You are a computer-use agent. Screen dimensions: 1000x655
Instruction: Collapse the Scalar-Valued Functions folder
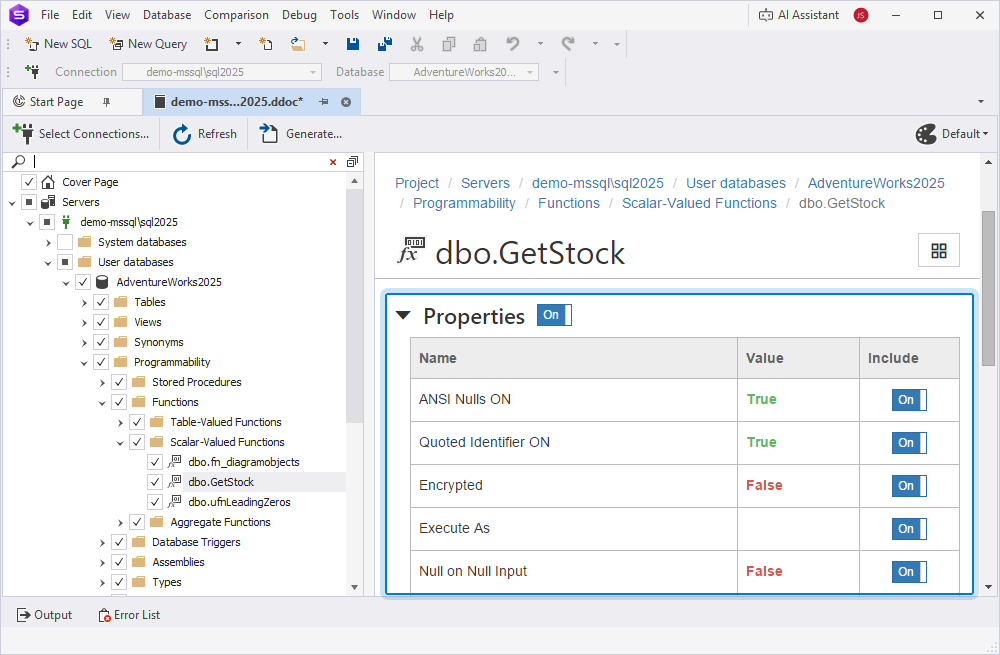click(120, 443)
